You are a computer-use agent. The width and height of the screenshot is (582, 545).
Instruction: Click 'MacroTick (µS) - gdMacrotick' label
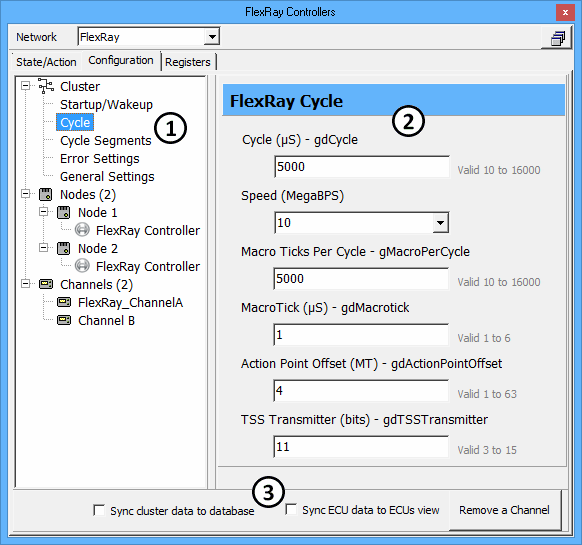coord(325,308)
